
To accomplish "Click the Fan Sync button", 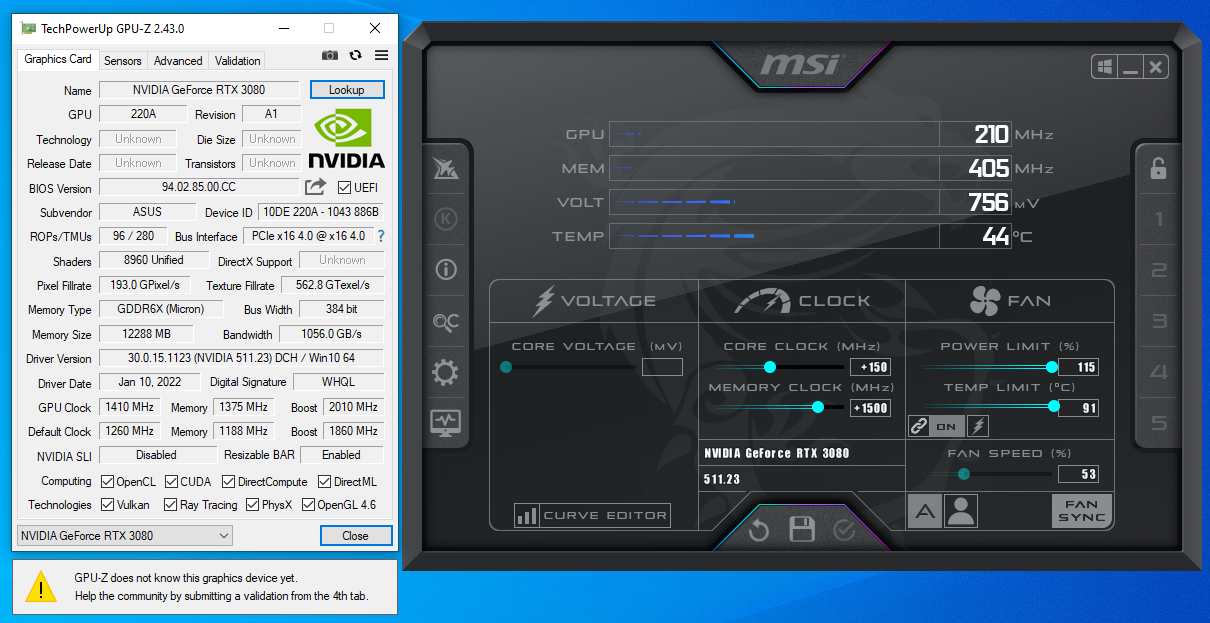I will click(x=1082, y=511).
